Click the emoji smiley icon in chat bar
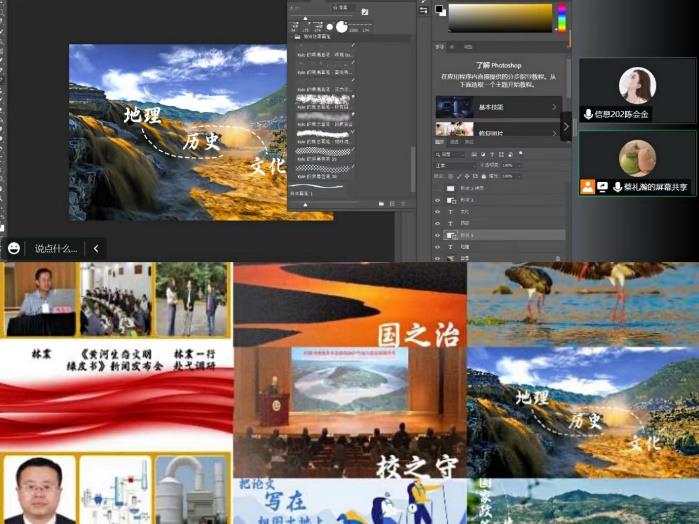This screenshot has width=699, height=524. pyautogui.click(x=14, y=248)
